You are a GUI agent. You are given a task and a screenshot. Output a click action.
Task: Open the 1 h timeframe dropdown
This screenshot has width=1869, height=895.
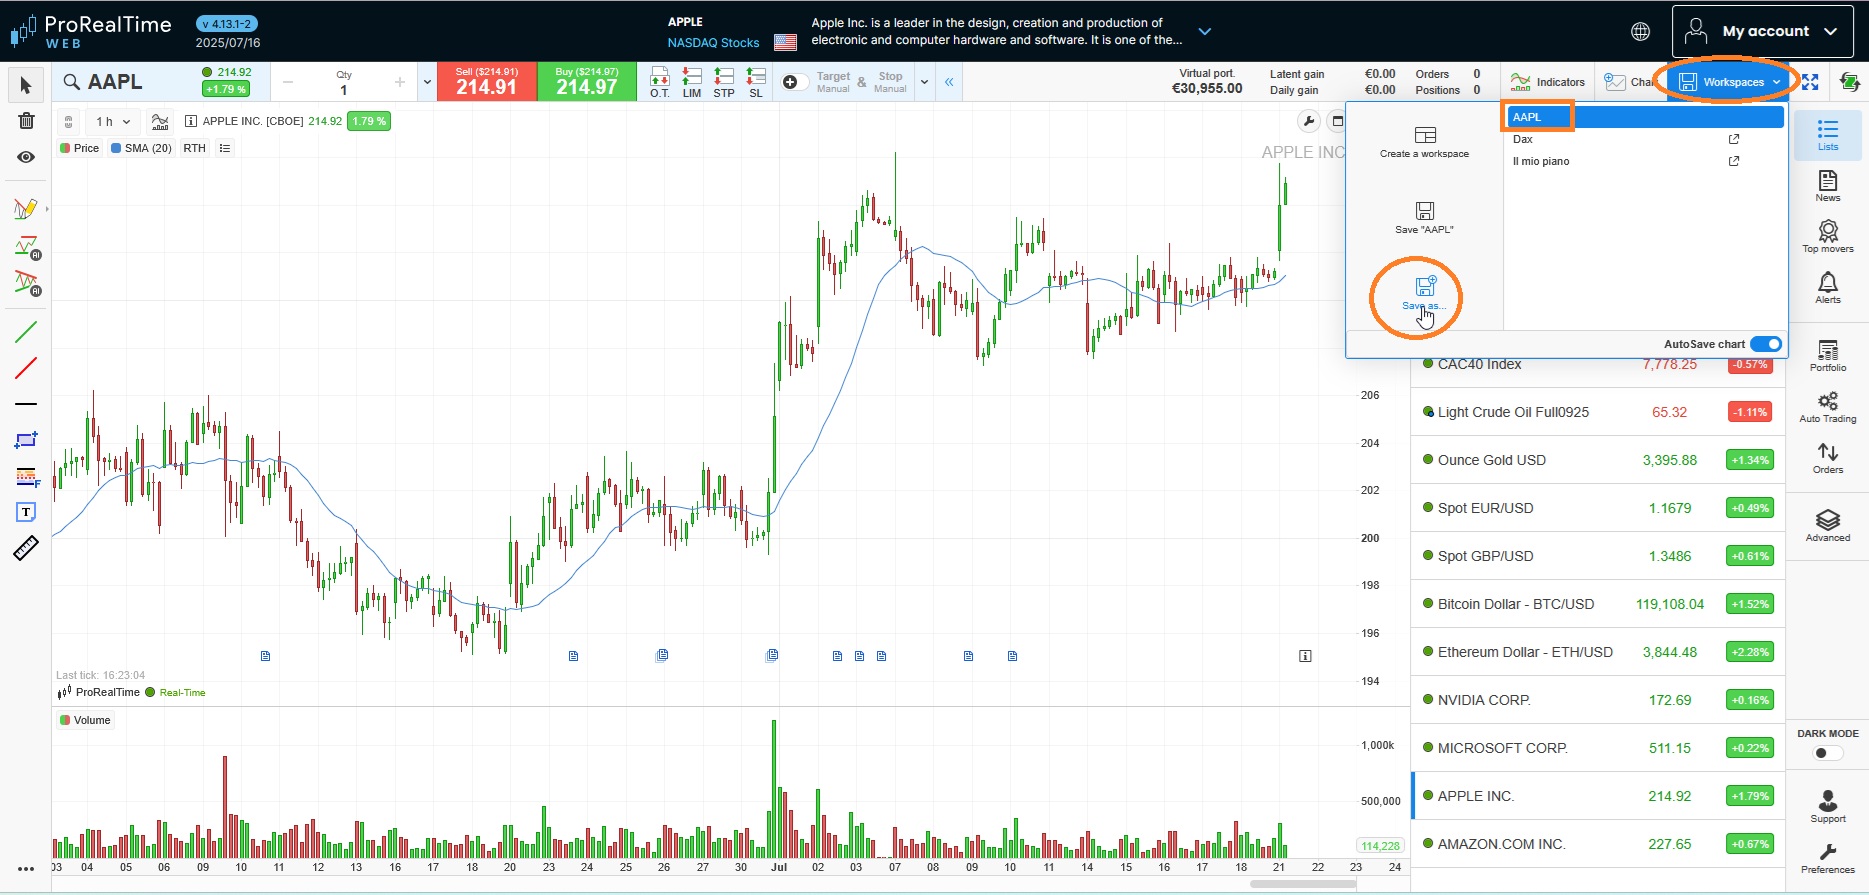[x=113, y=122]
